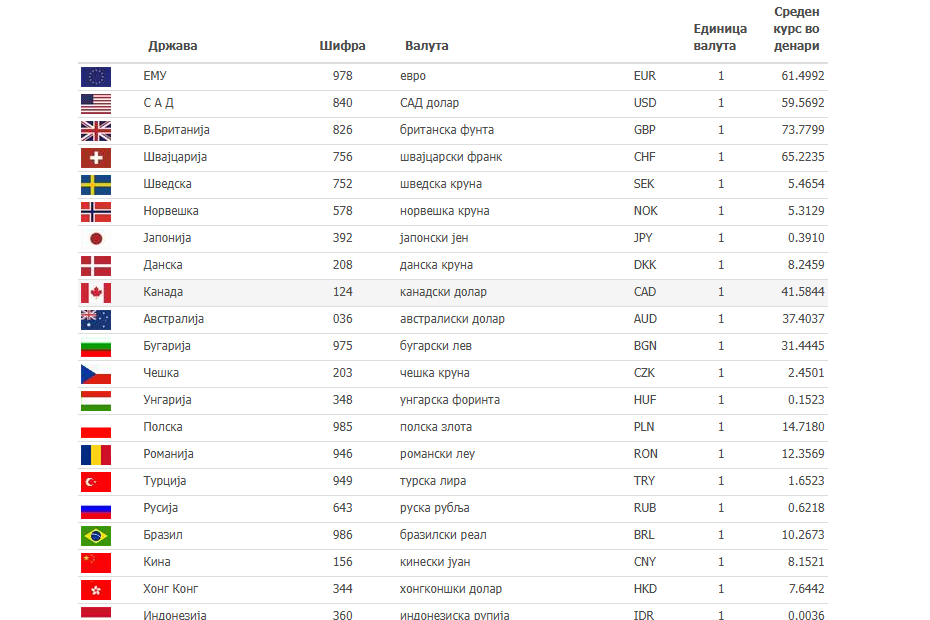Screen dimensions: 930x620
Task: Click the Australia flag icon
Action: (x=96, y=319)
